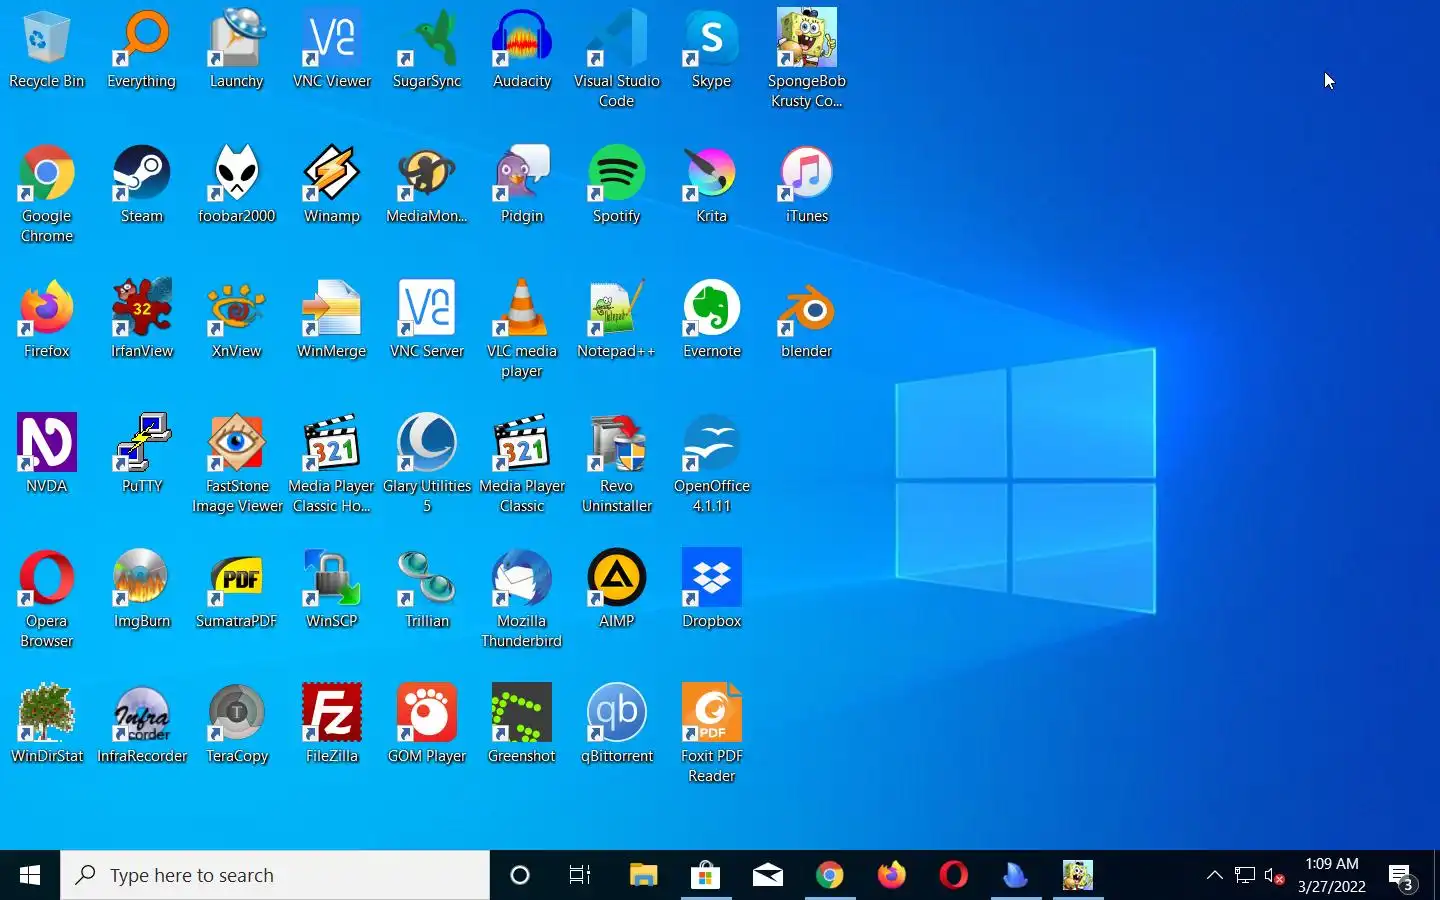The image size is (1440, 900).
Task: Select the Evernote elephant icon
Action: 712,307
